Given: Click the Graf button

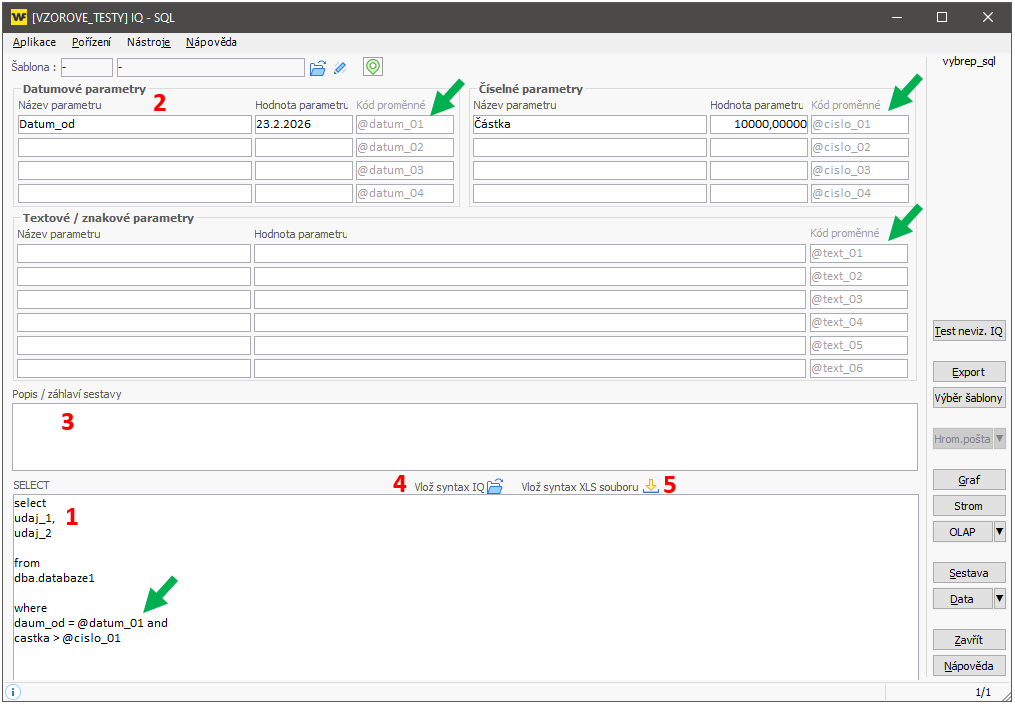Looking at the screenshot, I should (x=968, y=480).
